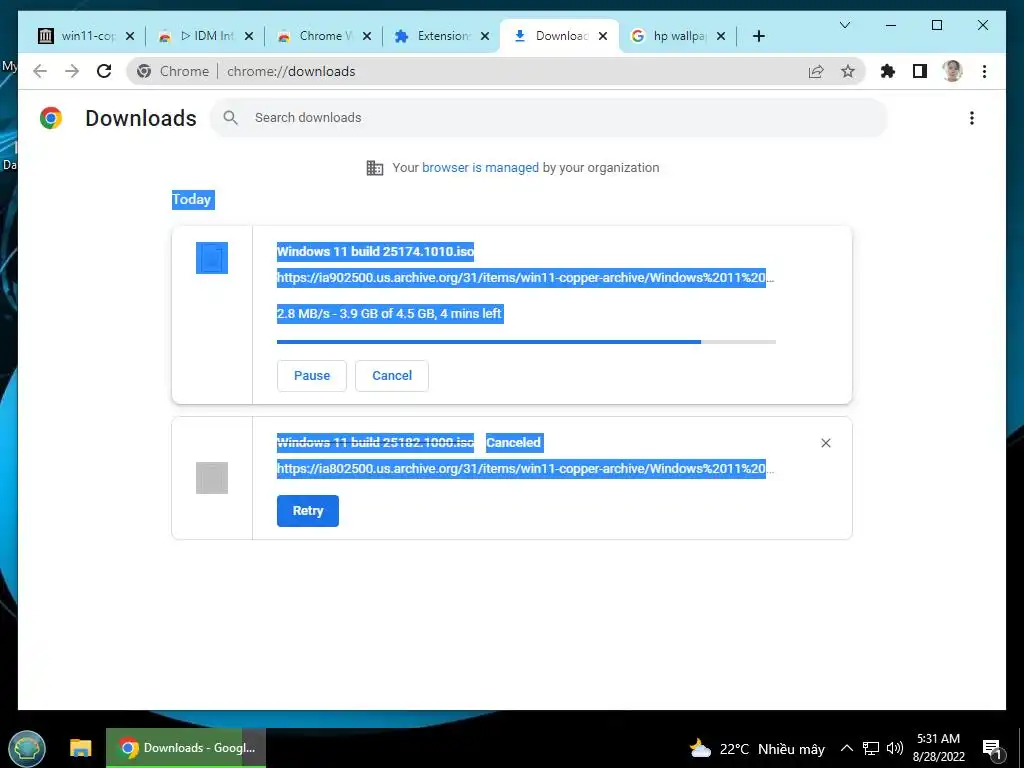Click file icon of build 25174.1010.iso

[212, 258]
